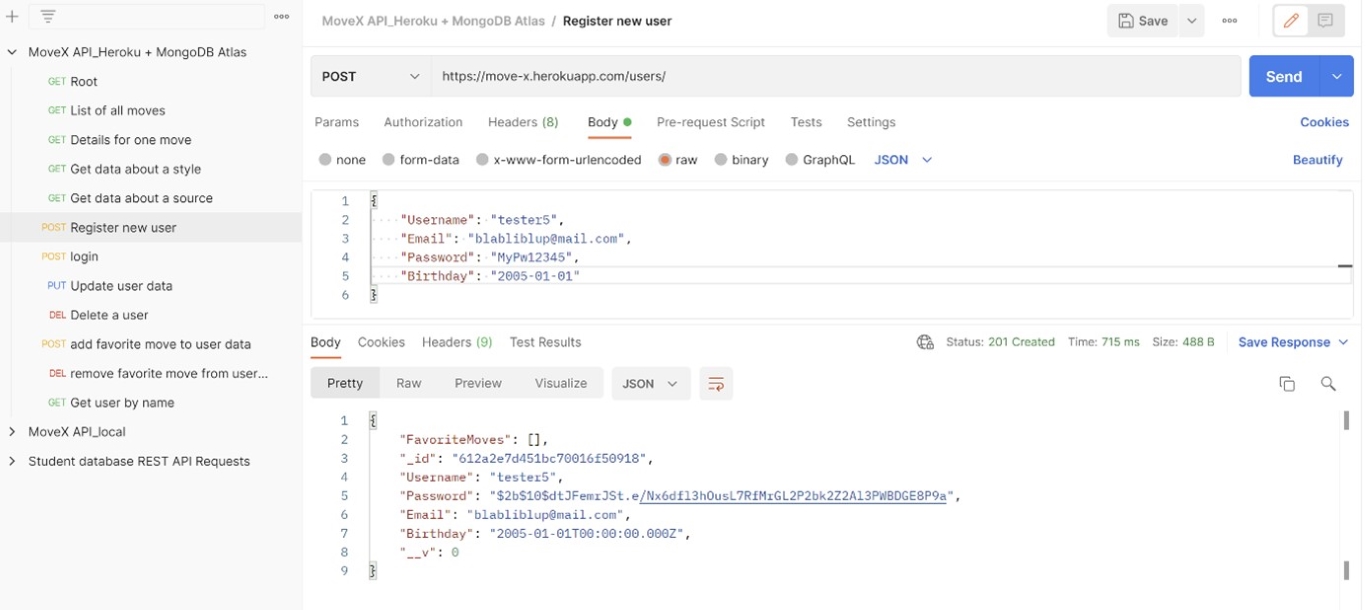Image resolution: width=1366 pixels, height=610 pixels.
Task: Search response with magnifier icon
Action: (1328, 384)
